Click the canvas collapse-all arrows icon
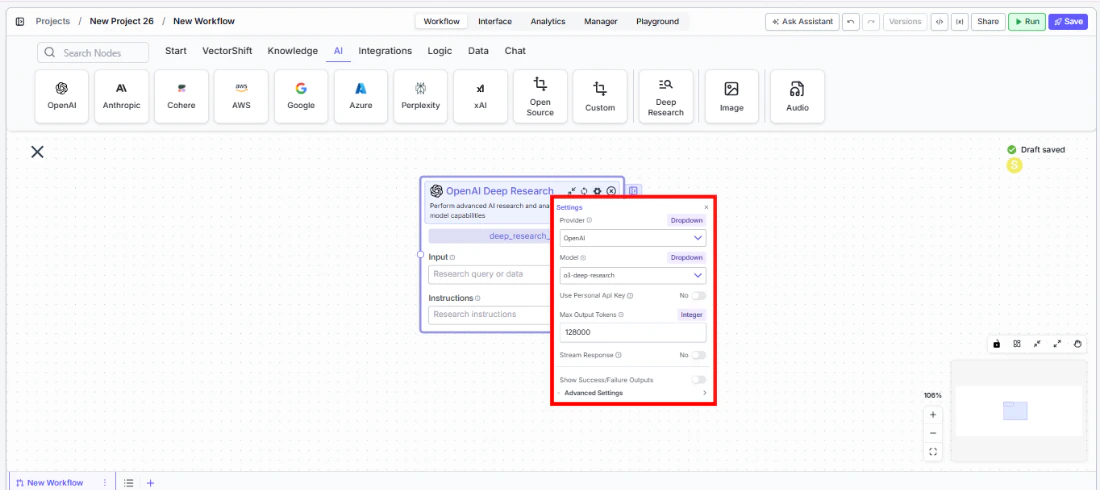 click(x=1037, y=344)
